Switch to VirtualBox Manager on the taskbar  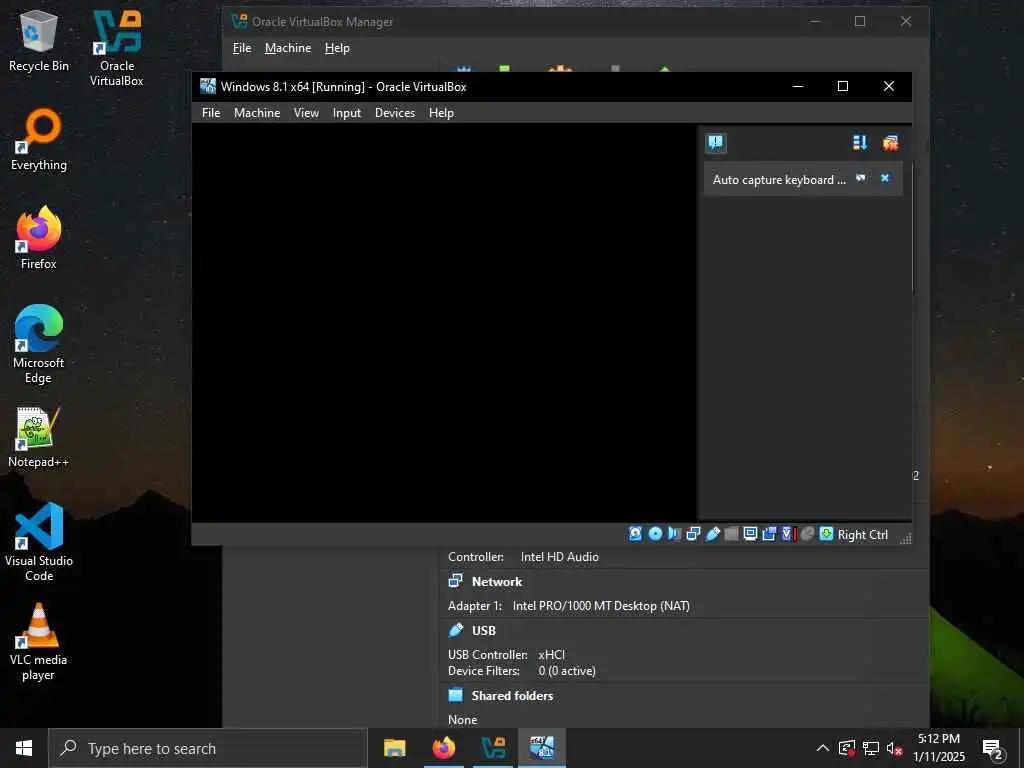(x=493, y=748)
